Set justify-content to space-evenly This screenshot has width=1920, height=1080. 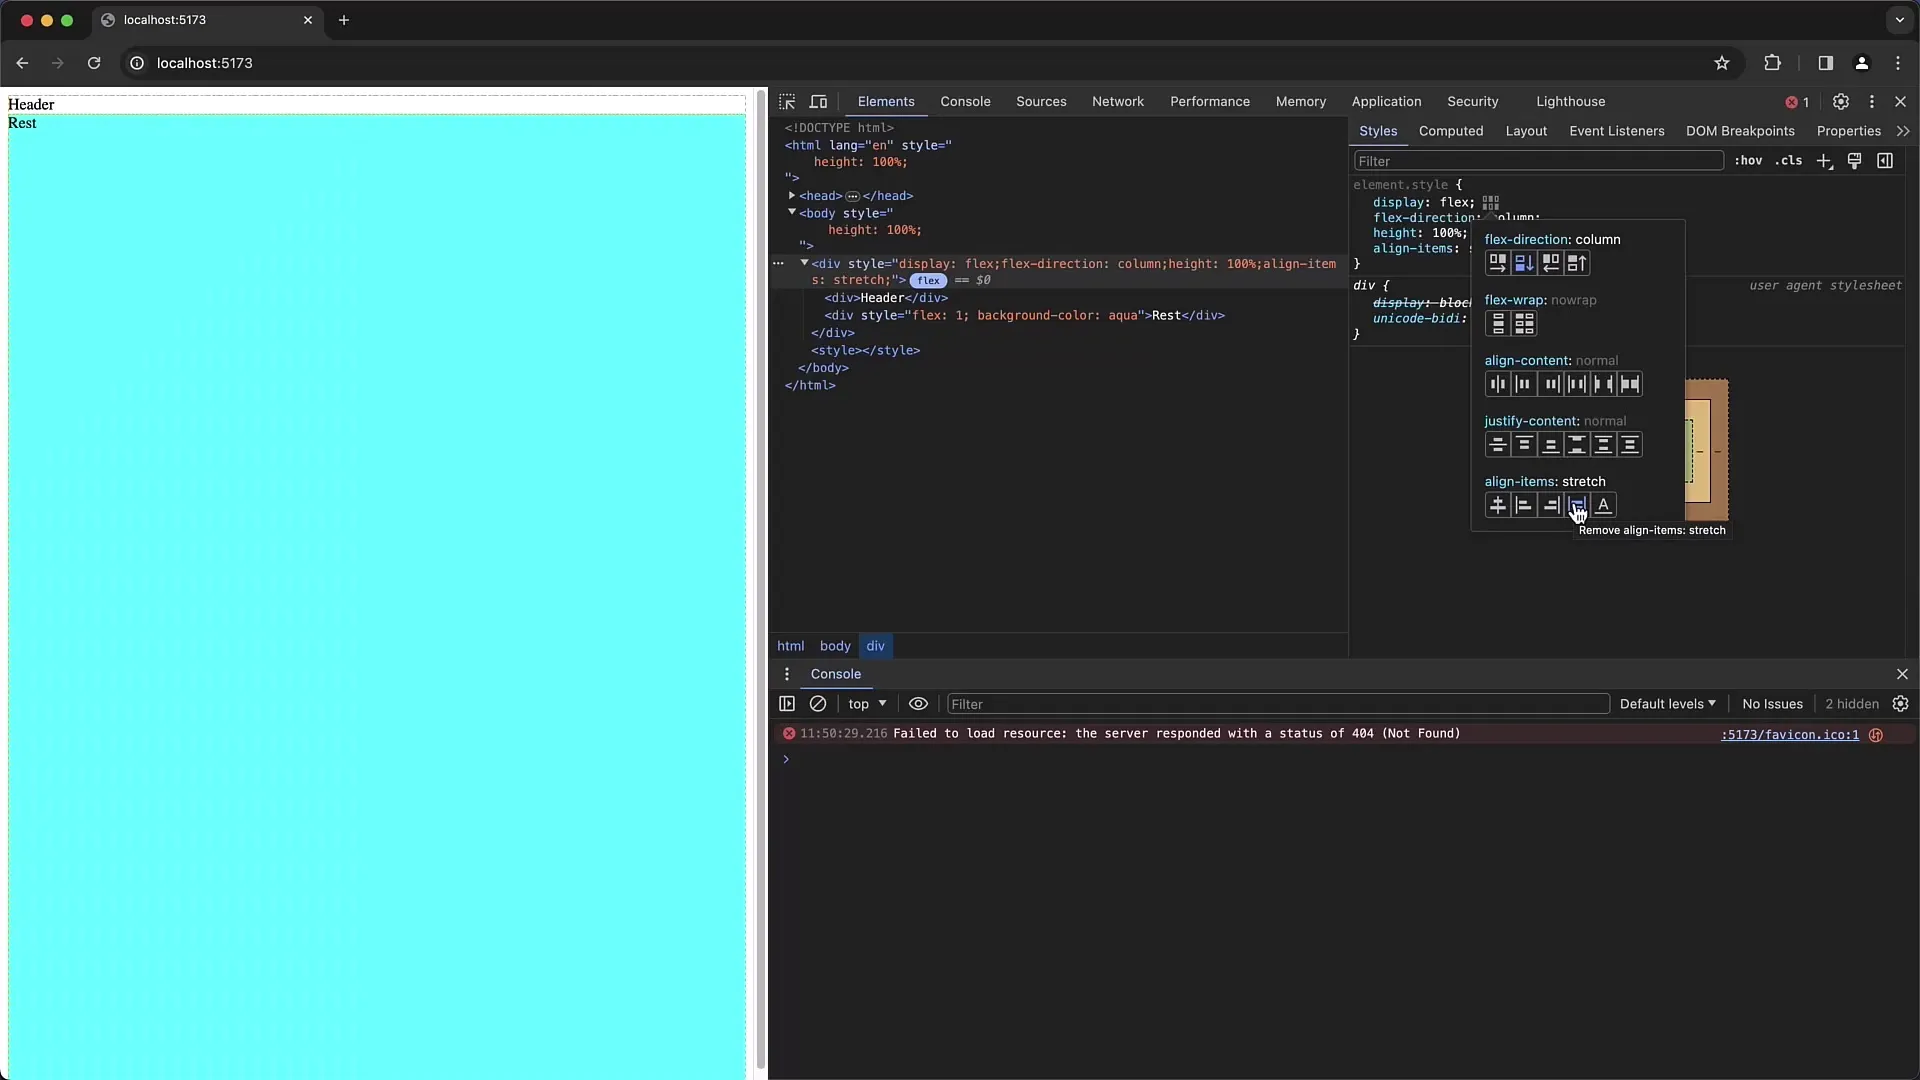tap(1630, 445)
